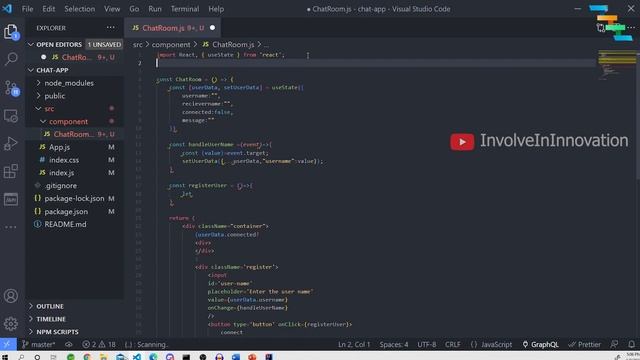This screenshot has height=360, width=640.
Task: Open the .gitignore file
Action: 61,185
